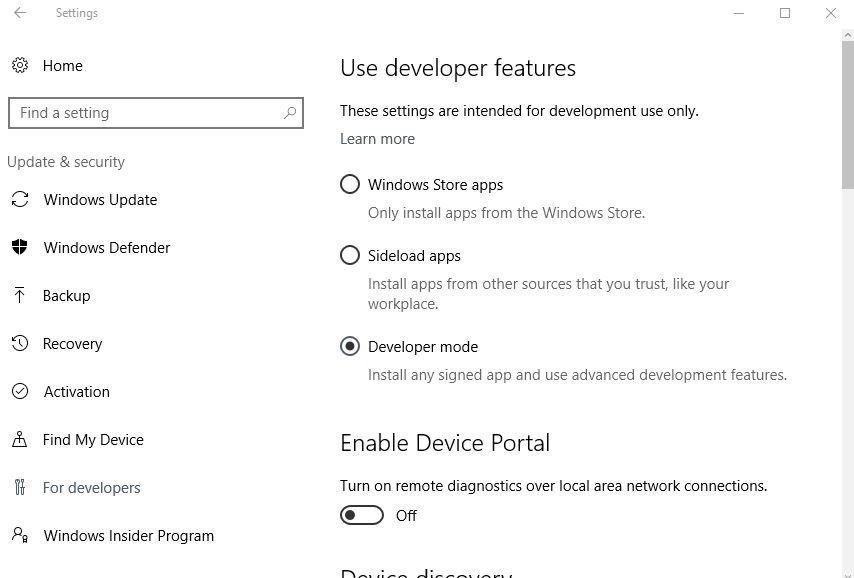The height and width of the screenshot is (578, 854).
Task: Close the Settings window
Action: click(831, 13)
